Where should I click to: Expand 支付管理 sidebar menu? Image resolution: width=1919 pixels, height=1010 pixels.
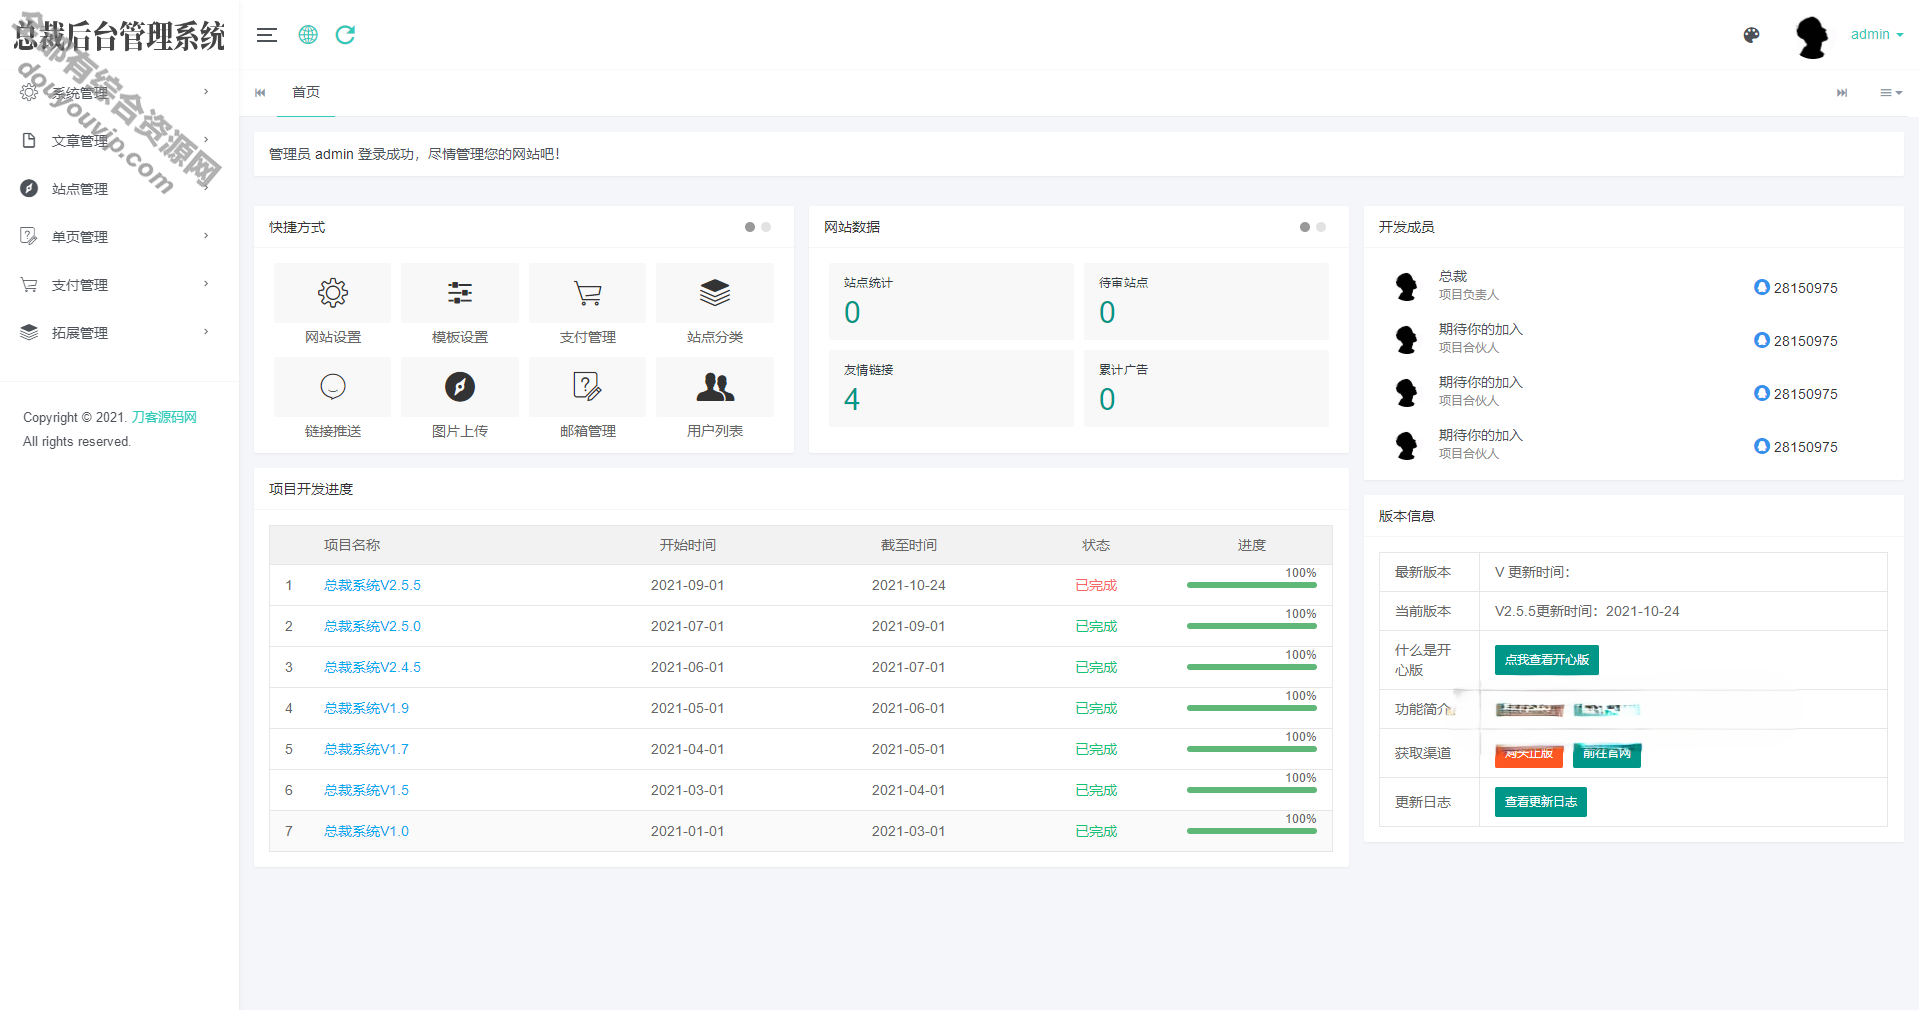click(119, 285)
